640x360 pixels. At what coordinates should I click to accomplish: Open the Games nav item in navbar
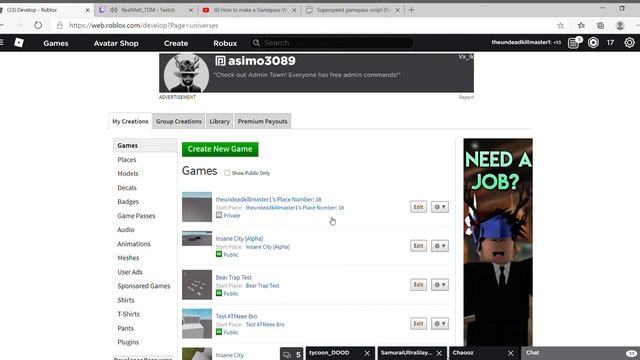coord(56,43)
